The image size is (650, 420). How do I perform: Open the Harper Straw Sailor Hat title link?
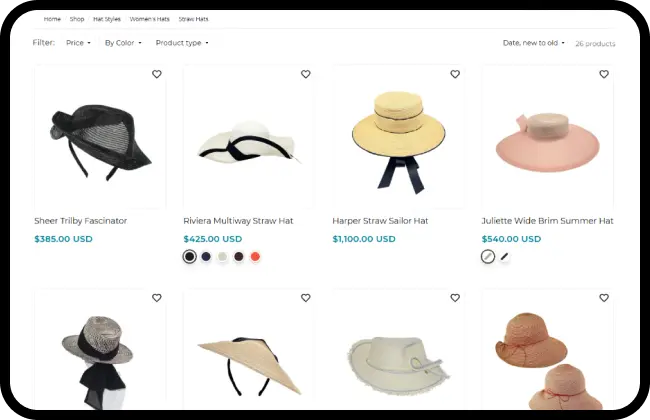pos(380,221)
